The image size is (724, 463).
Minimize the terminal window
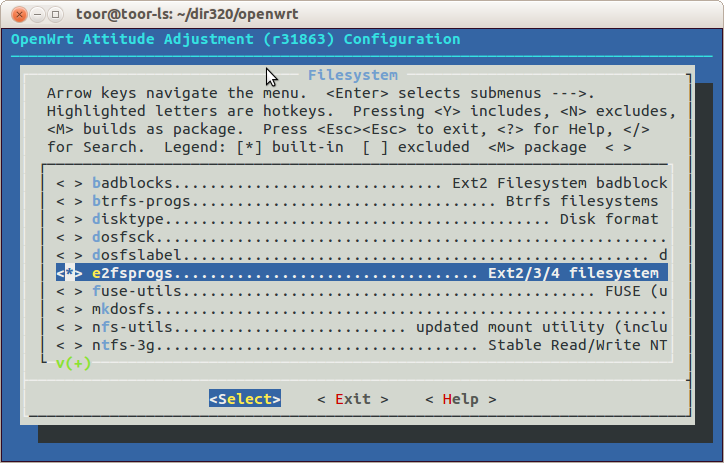pyautogui.click(x=37, y=15)
